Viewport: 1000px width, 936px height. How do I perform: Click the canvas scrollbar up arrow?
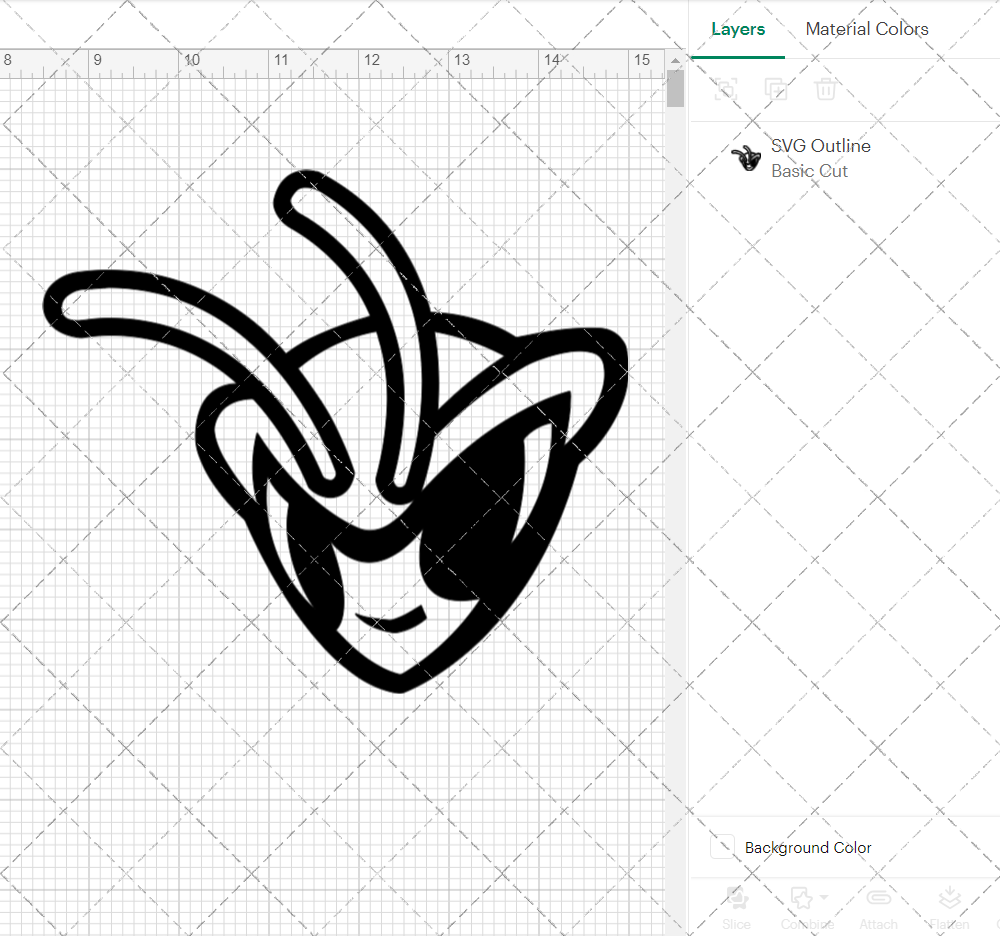(675, 61)
